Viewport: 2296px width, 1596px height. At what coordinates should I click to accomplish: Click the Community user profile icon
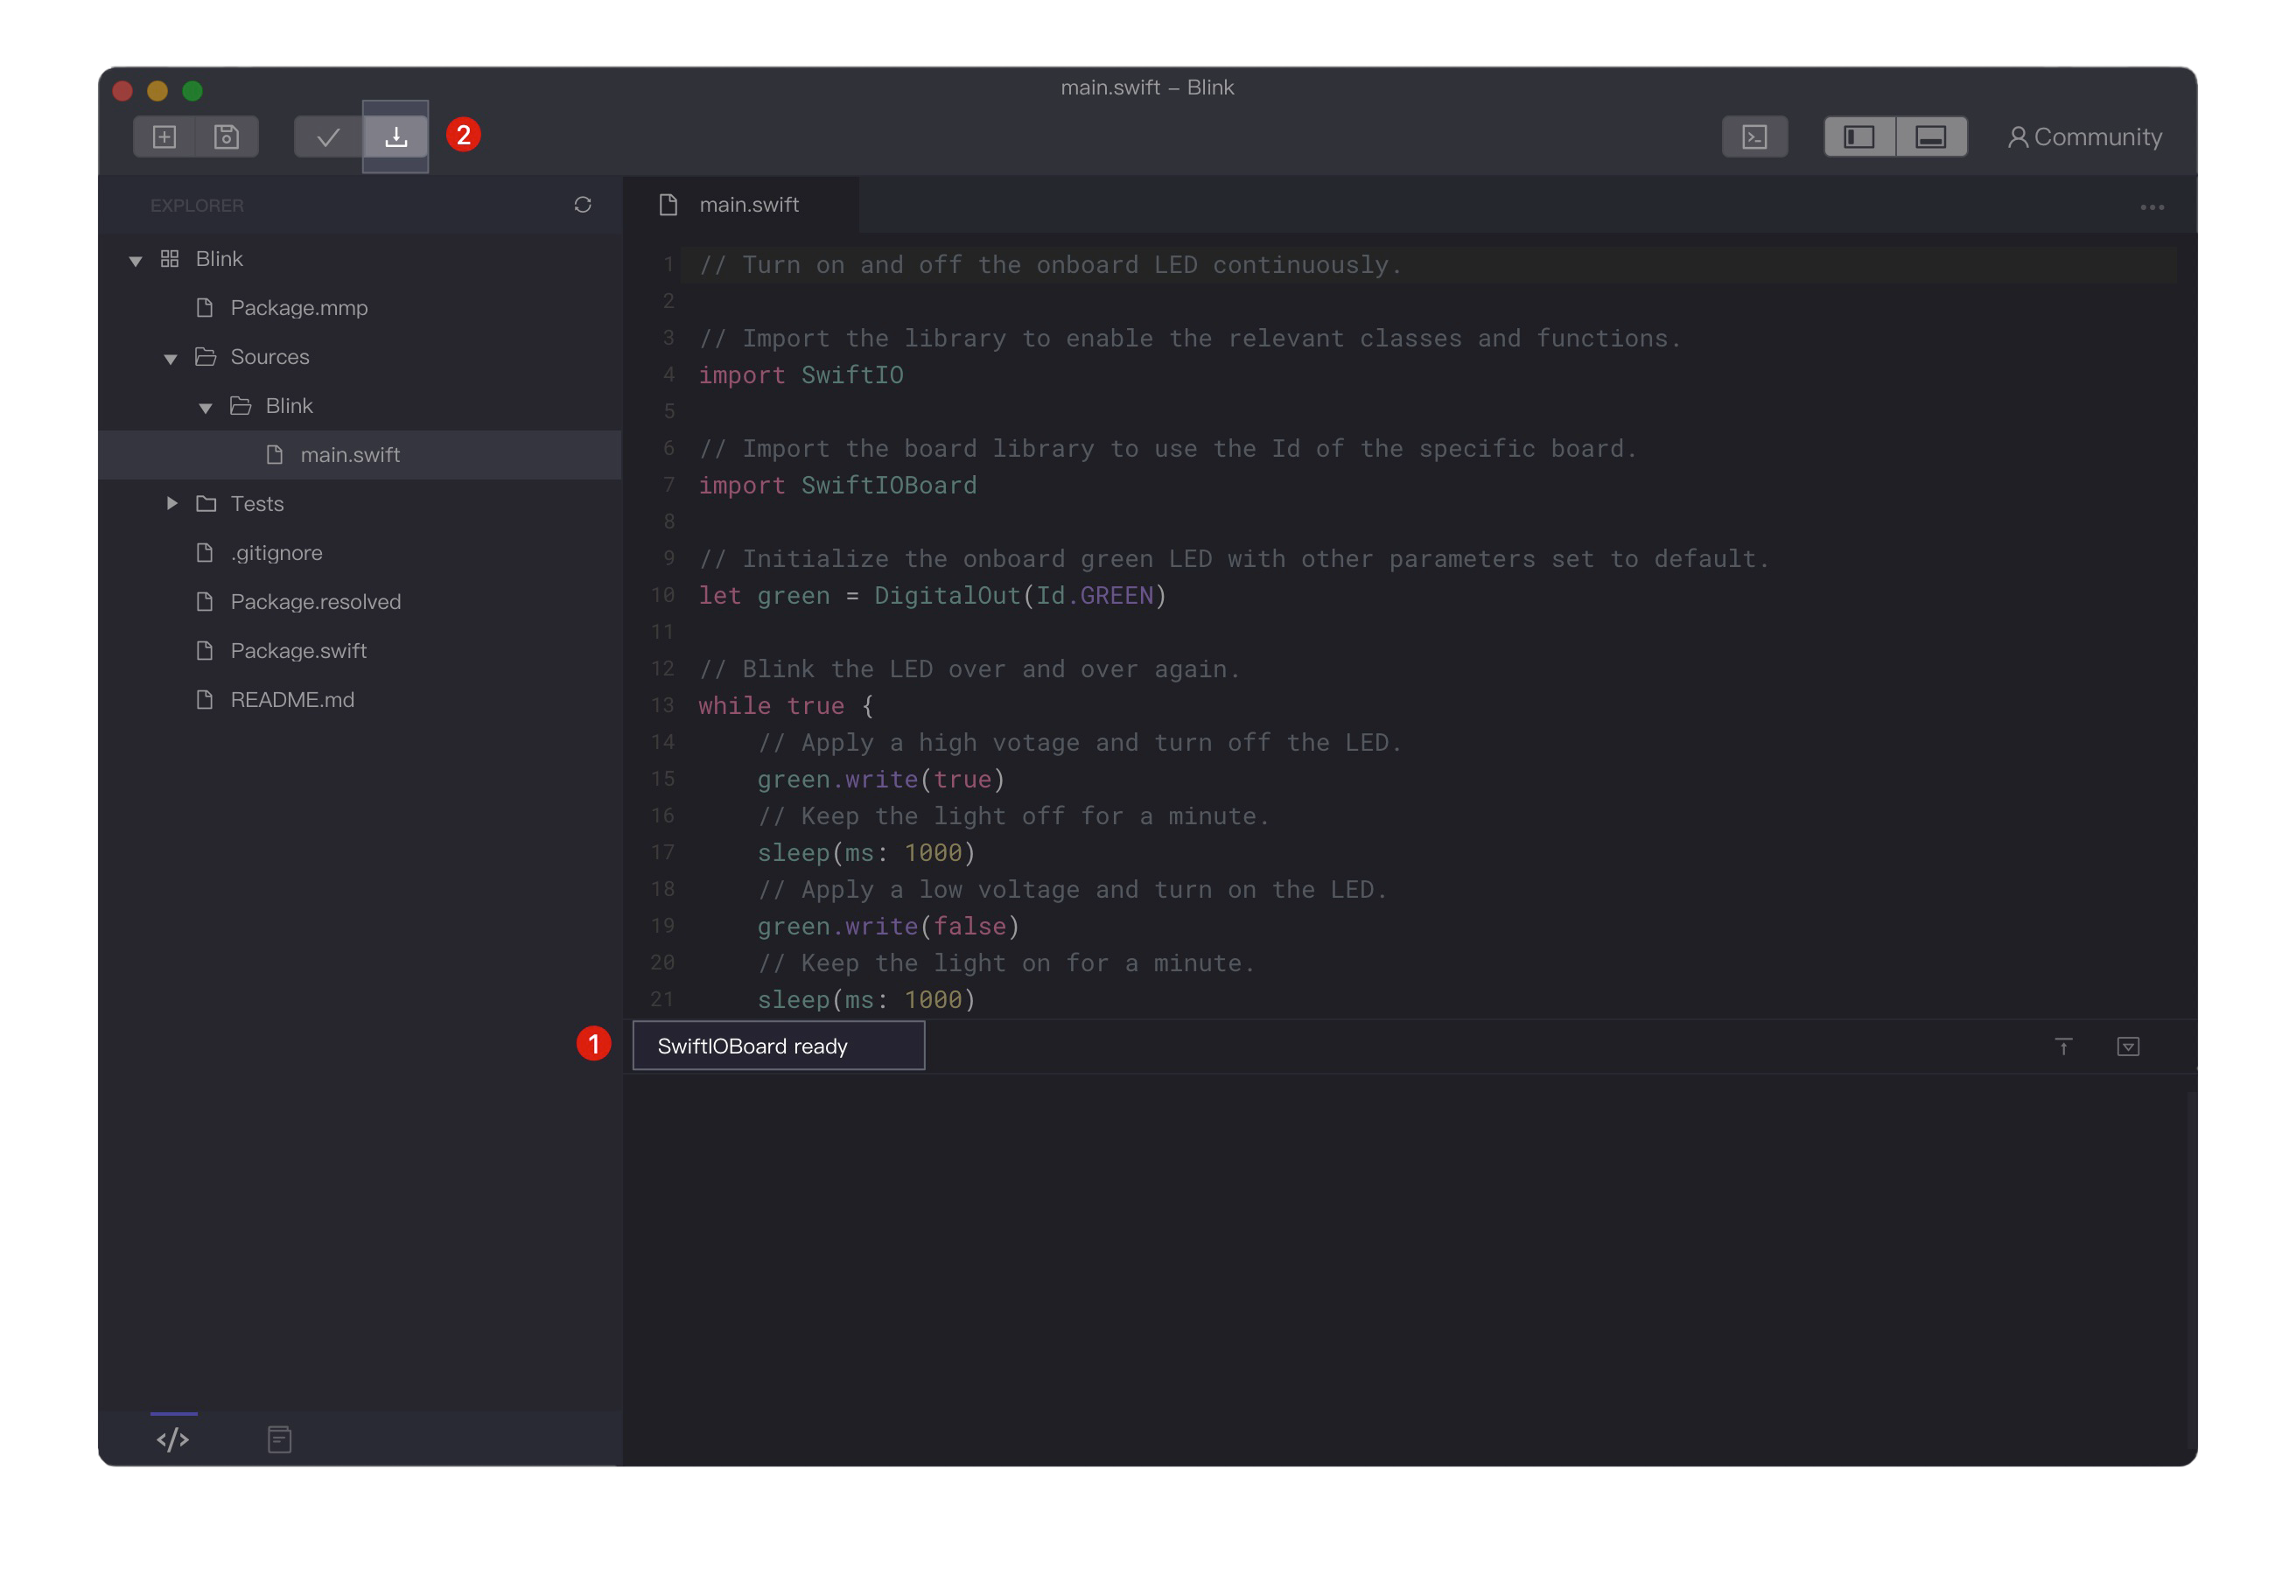(2018, 137)
